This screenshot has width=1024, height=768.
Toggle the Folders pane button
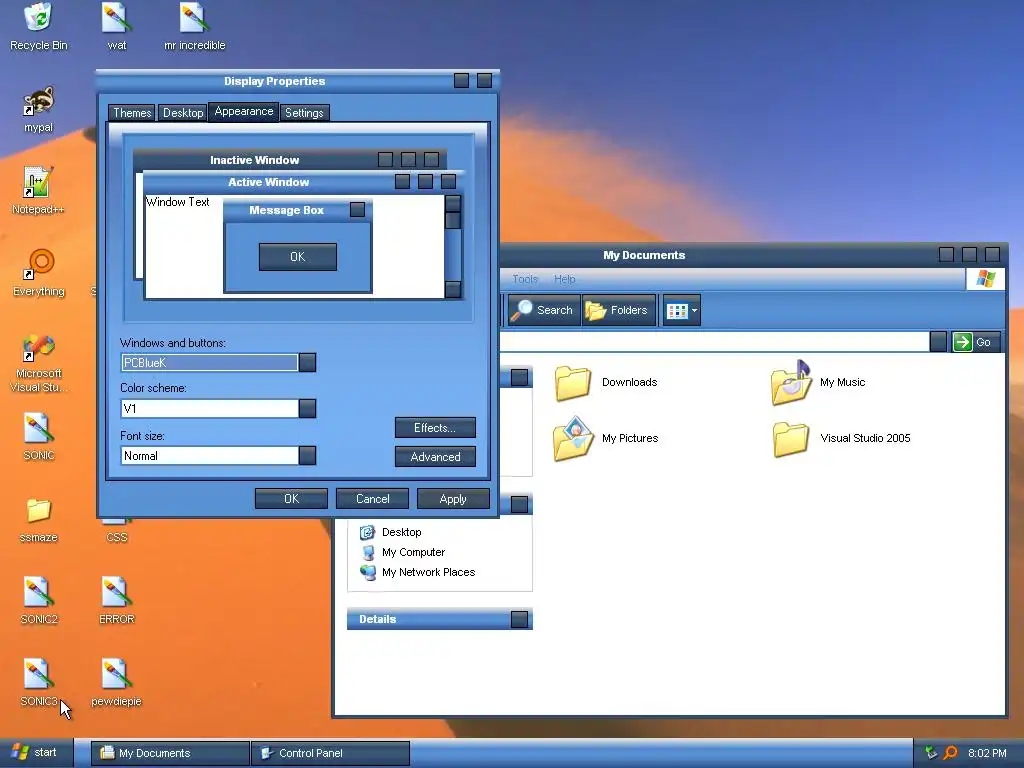pos(618,310)
